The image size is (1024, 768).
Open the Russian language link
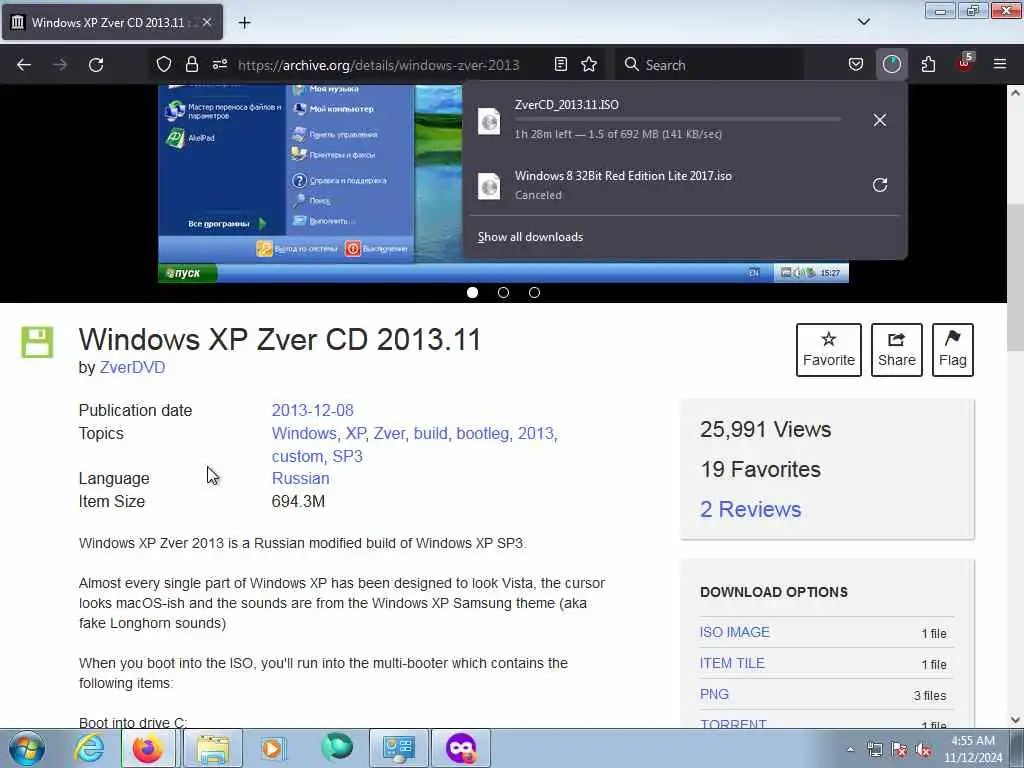300,479
